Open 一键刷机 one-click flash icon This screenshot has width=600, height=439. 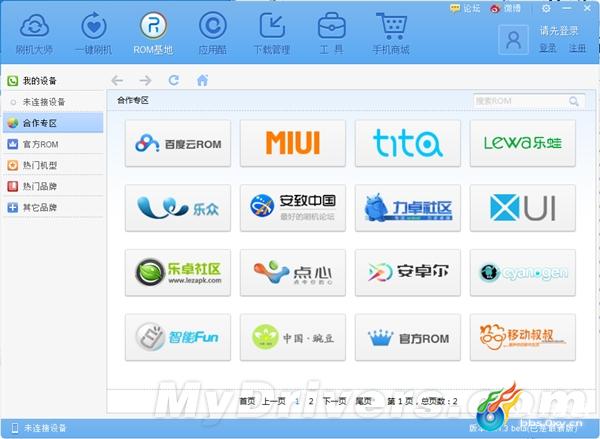[94, 26]
